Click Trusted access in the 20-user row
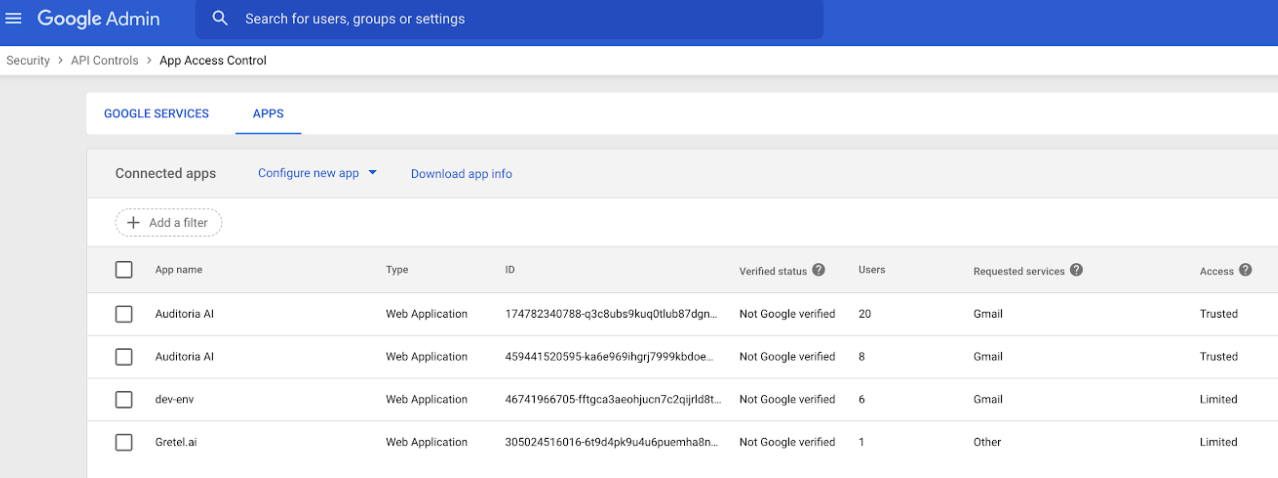The image size is (1278, 478). (1219, 314)
